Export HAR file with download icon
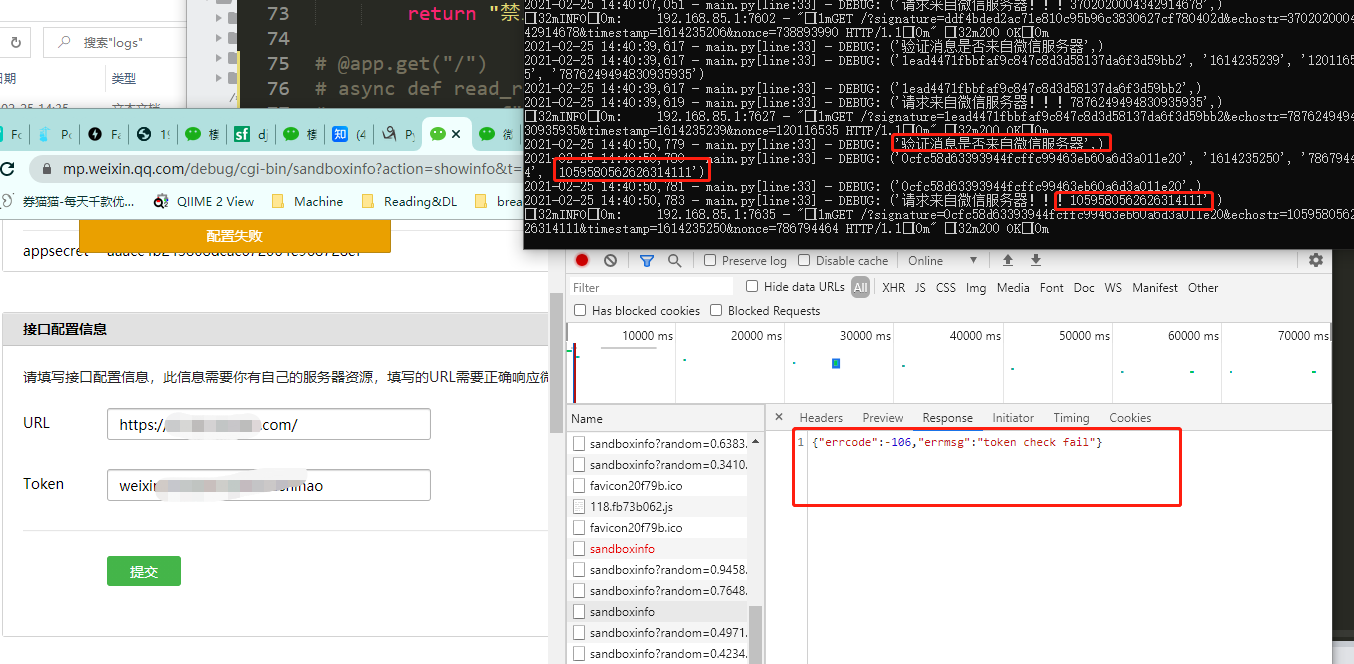Viewport: 1354px width, 664px height. click(1035, 260)
